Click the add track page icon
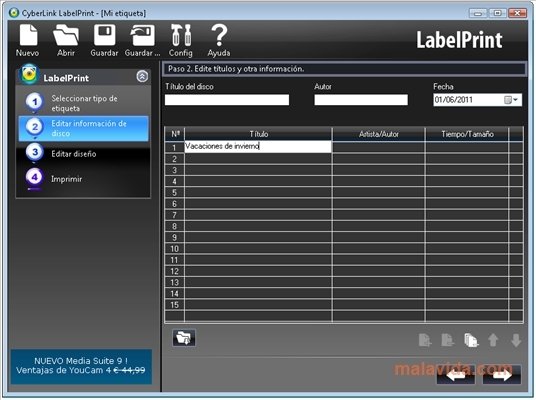 [x=425, y=340]
